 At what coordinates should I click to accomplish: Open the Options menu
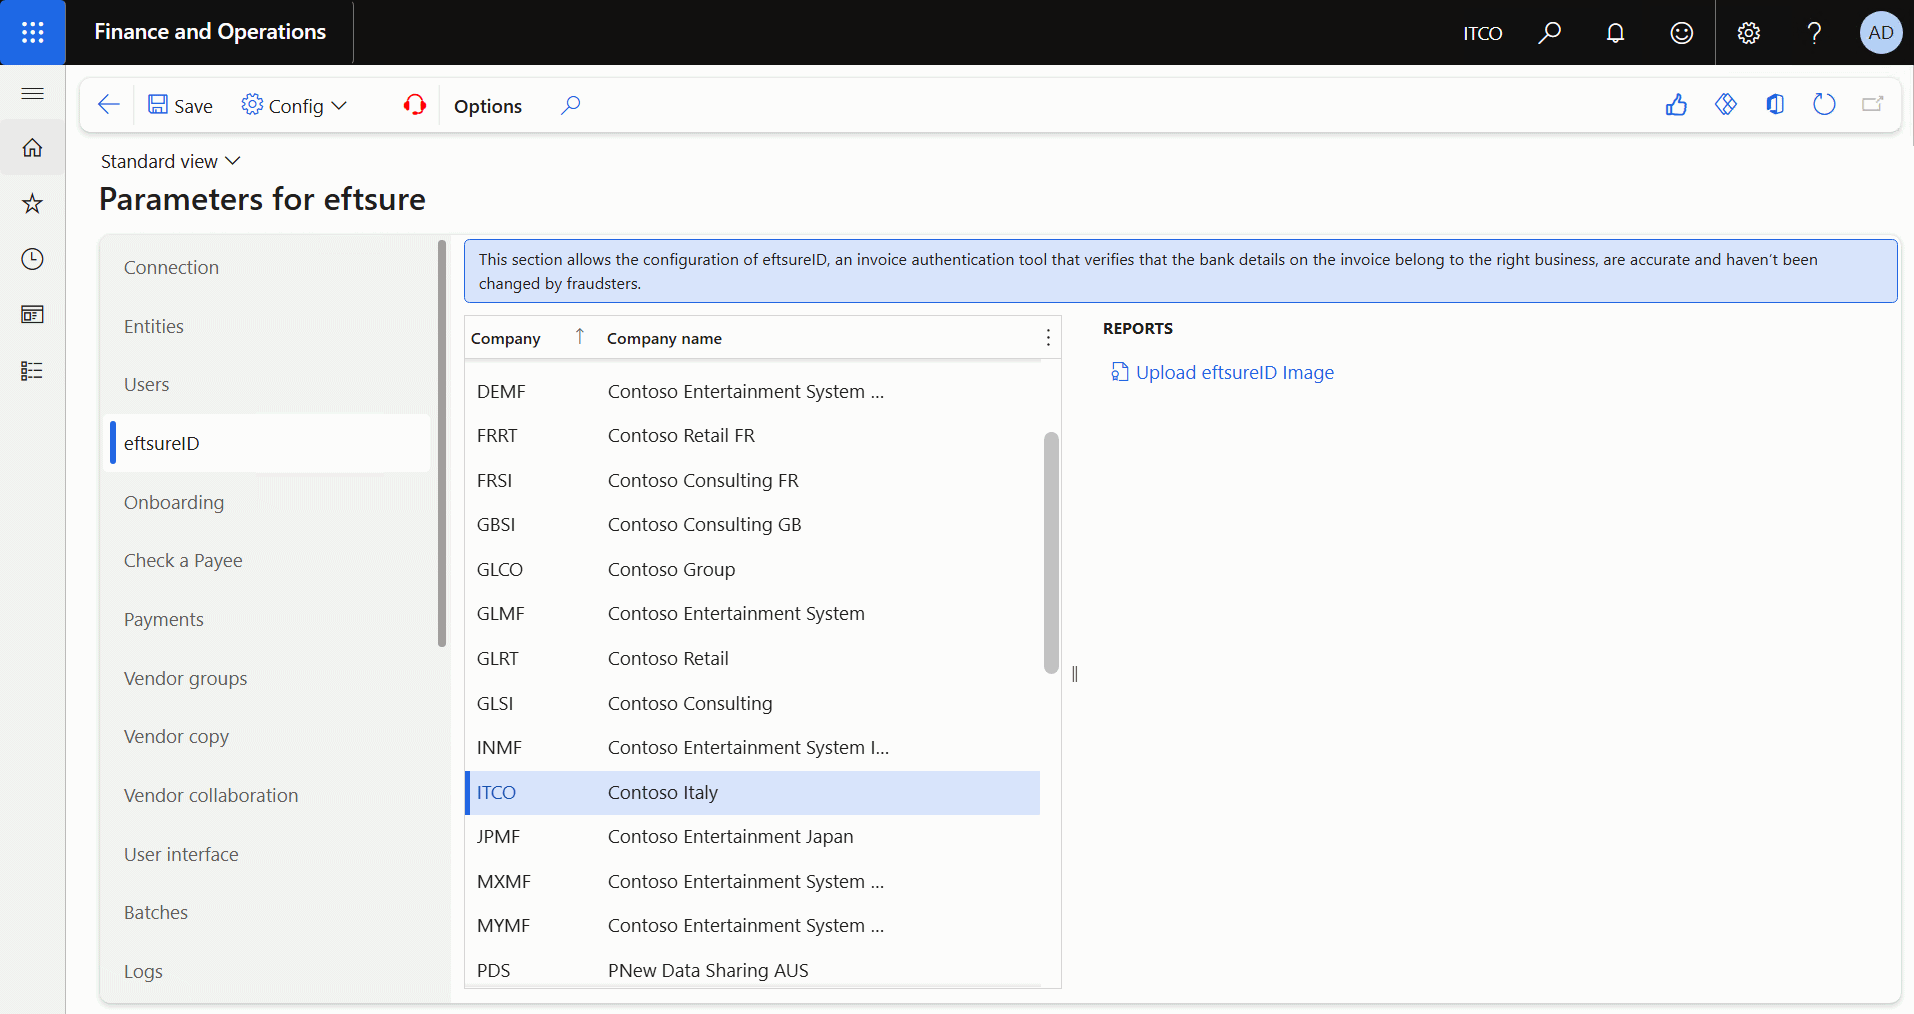(x=488, y=106)
